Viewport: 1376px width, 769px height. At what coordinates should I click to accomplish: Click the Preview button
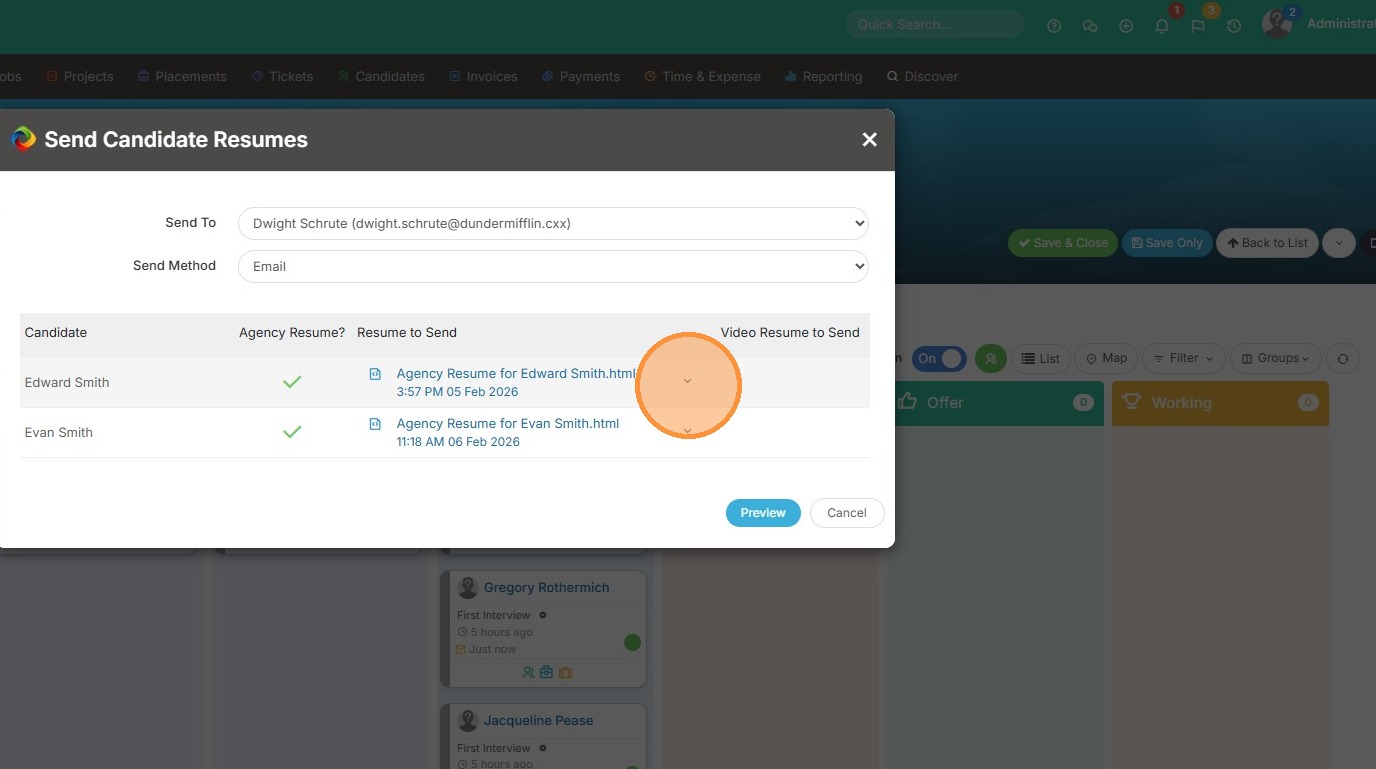point(763,513)
